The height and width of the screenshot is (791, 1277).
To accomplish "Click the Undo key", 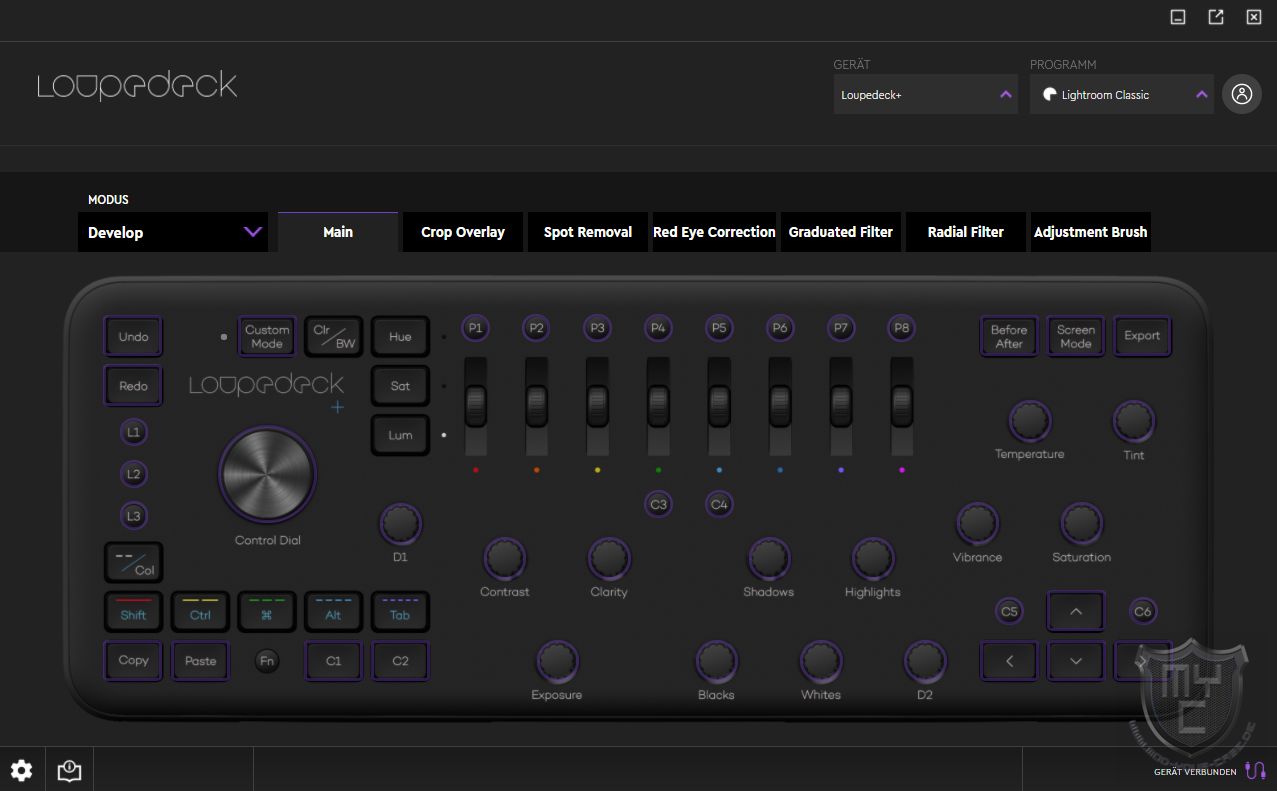I will (133, 336).
